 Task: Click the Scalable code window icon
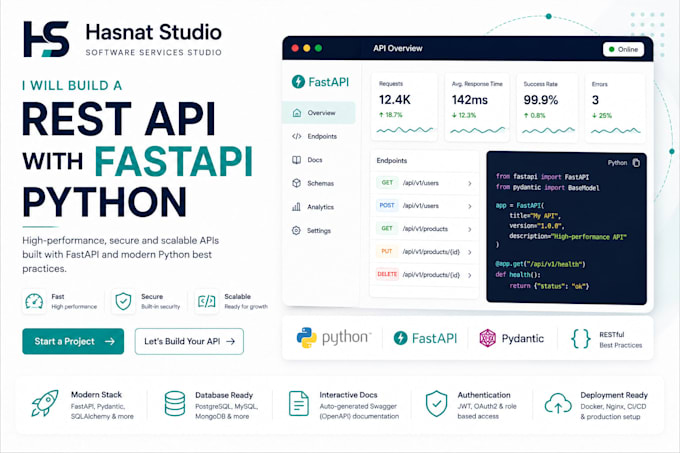pyautogui.click(x=207, y=301)
